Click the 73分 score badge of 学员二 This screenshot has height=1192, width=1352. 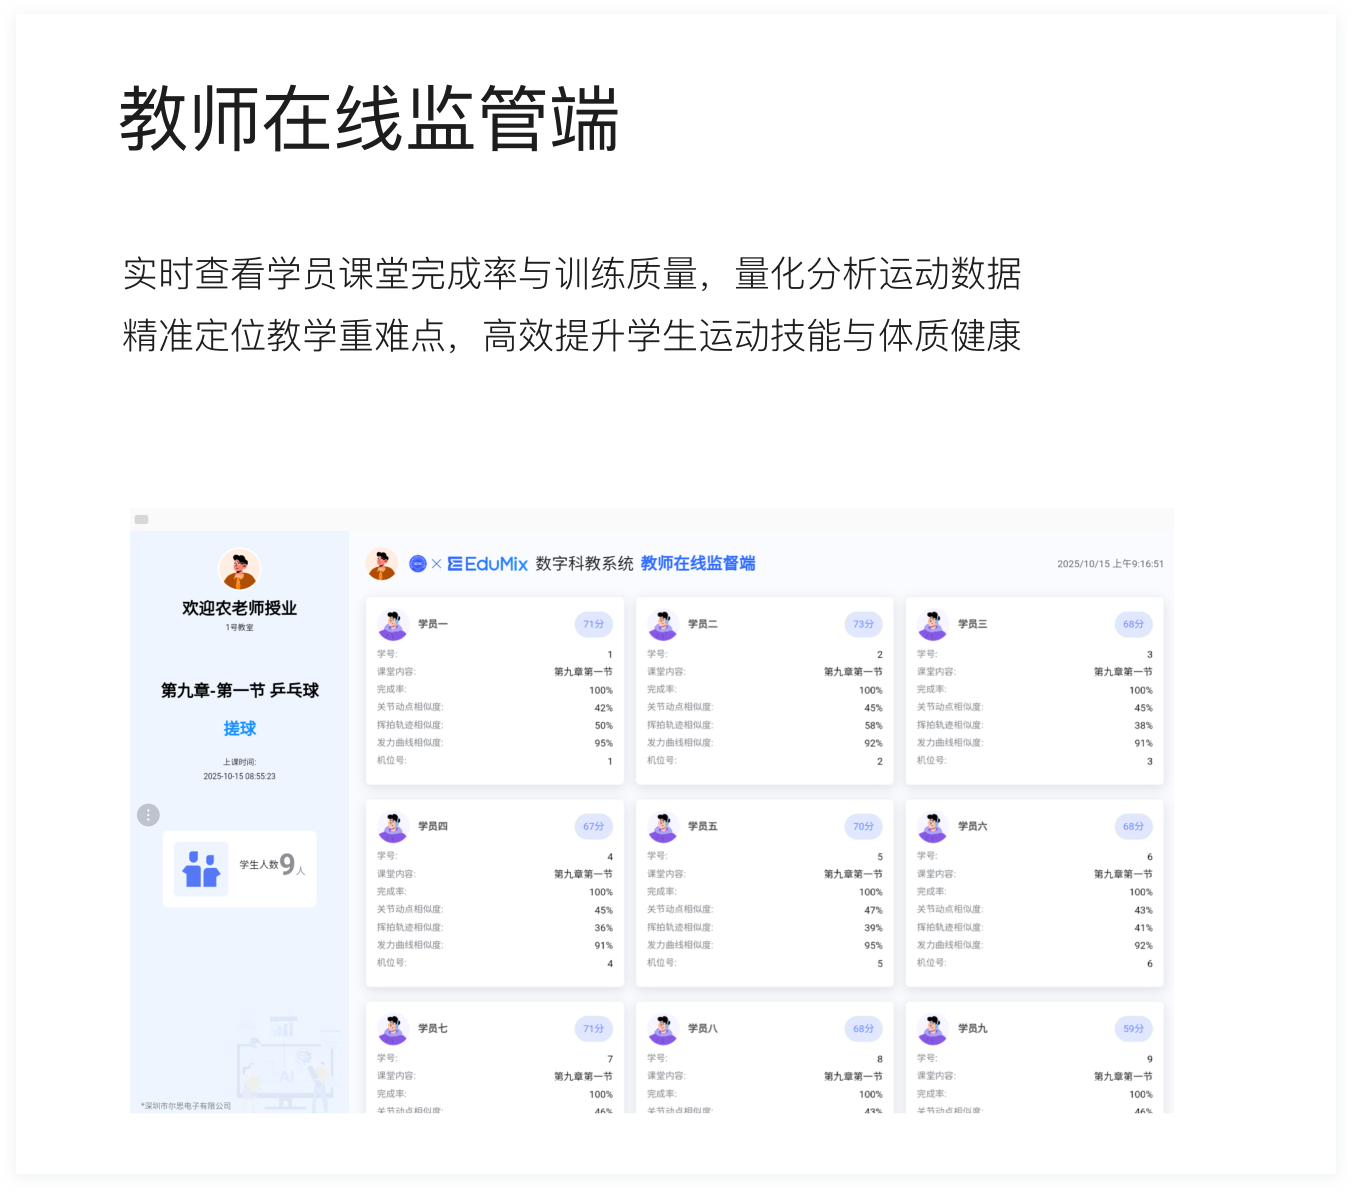click(x=863, y=624)
